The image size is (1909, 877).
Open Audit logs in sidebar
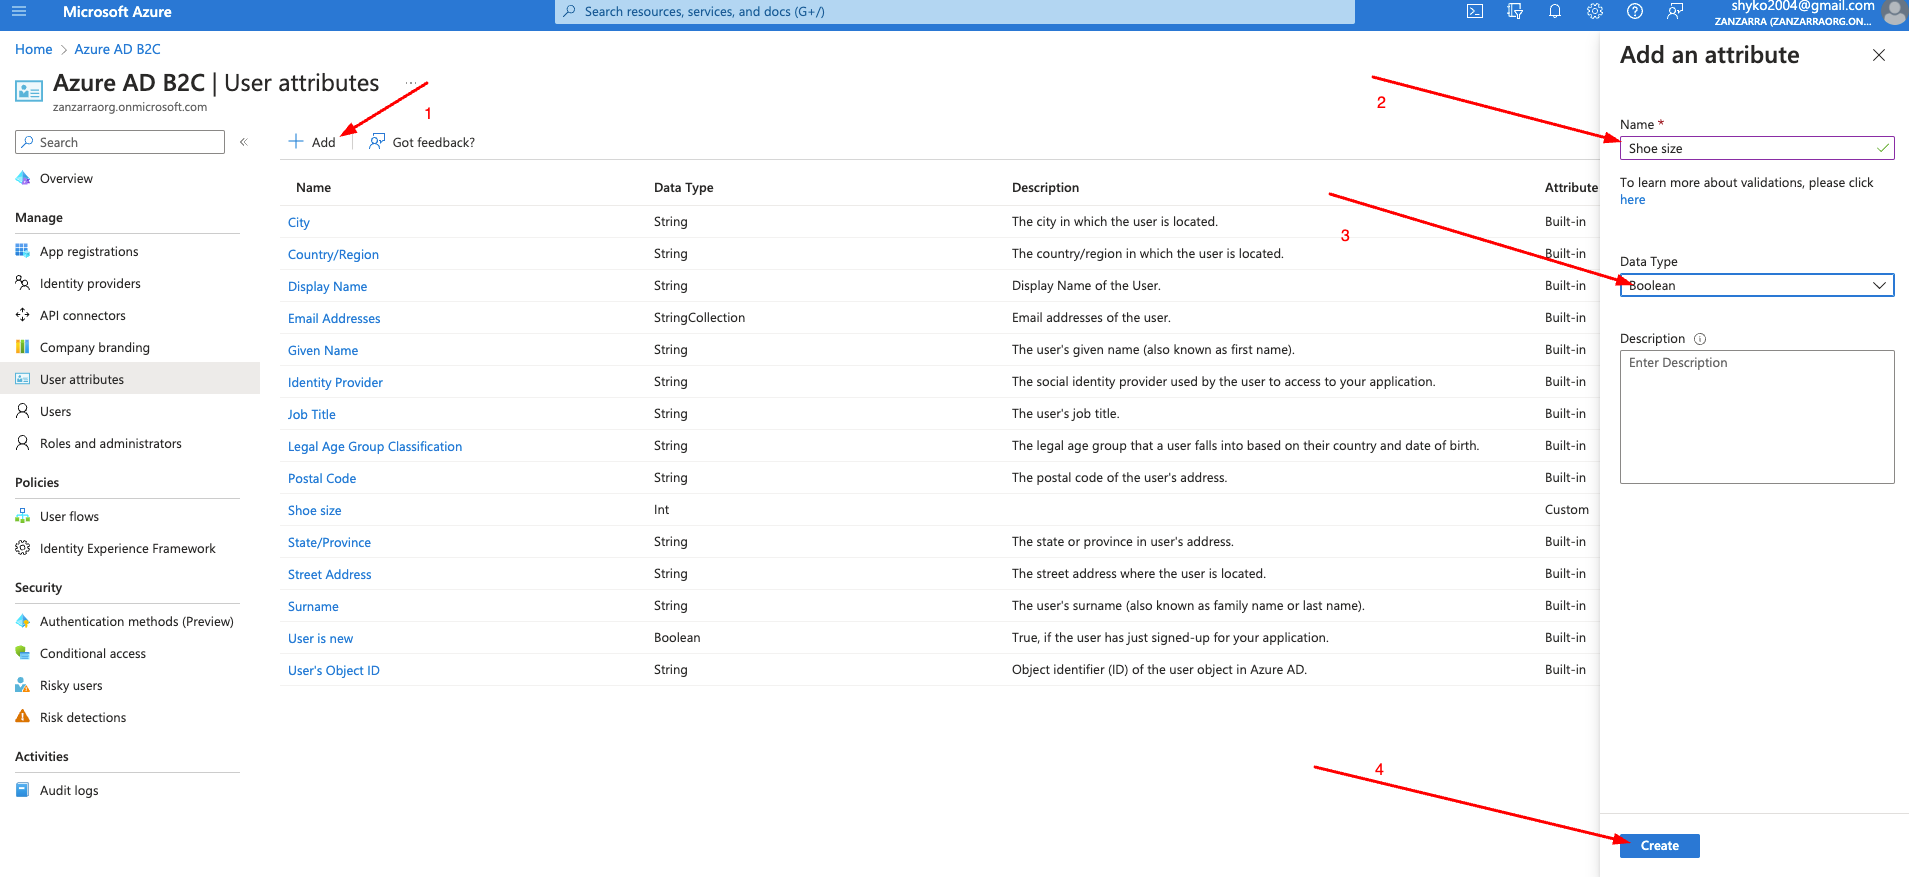69,791
